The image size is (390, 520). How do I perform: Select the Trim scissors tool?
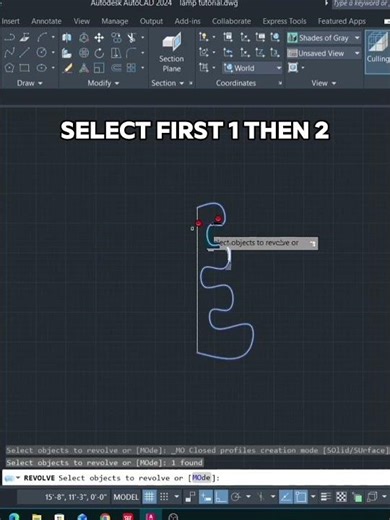click(x=132, y=37)
